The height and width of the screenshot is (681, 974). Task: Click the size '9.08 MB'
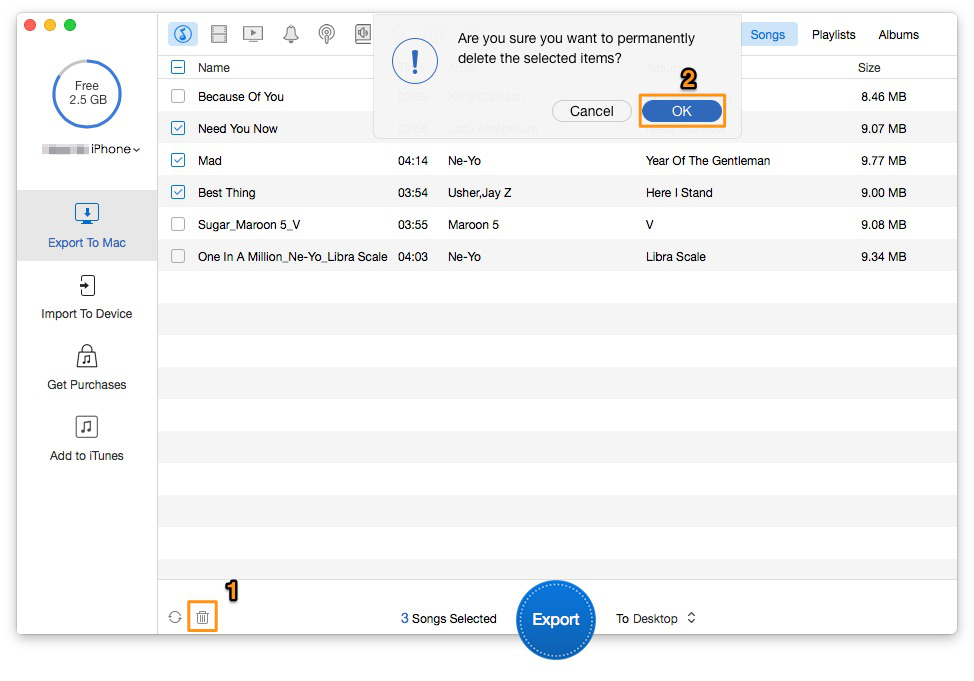(x=883, y=225)
